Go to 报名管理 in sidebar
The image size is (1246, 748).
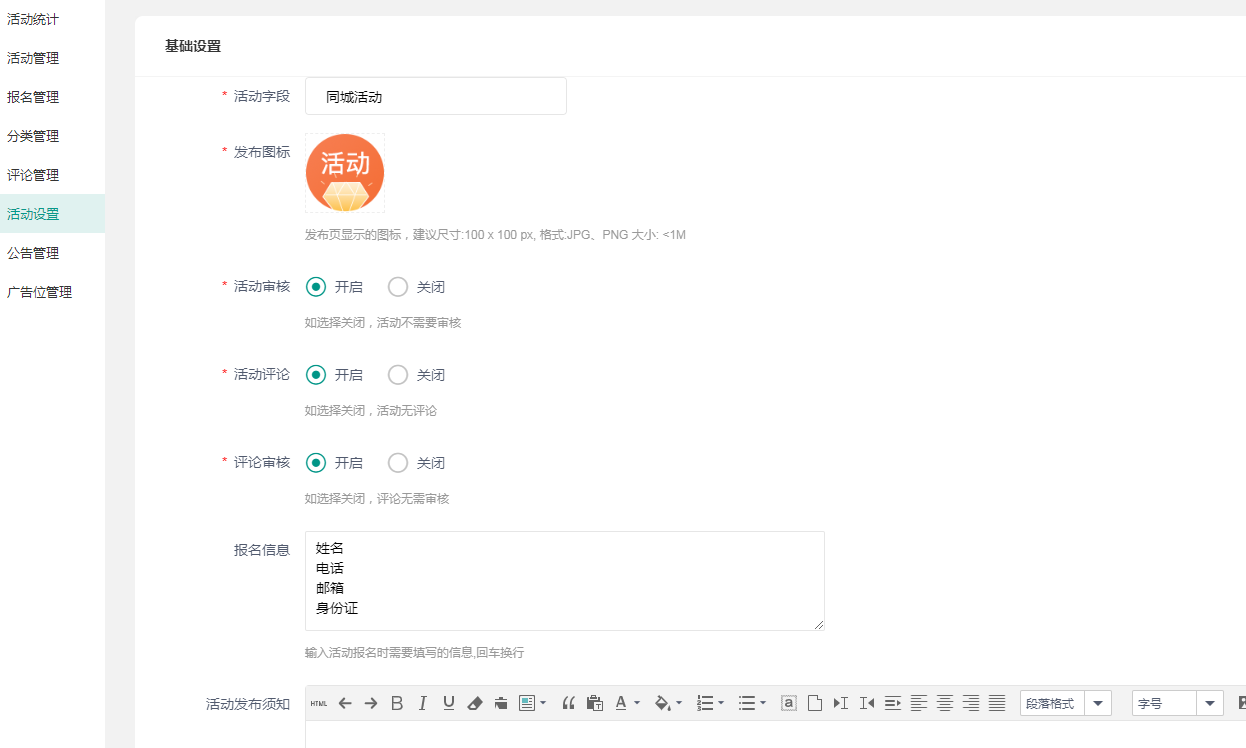coord(33,97)
